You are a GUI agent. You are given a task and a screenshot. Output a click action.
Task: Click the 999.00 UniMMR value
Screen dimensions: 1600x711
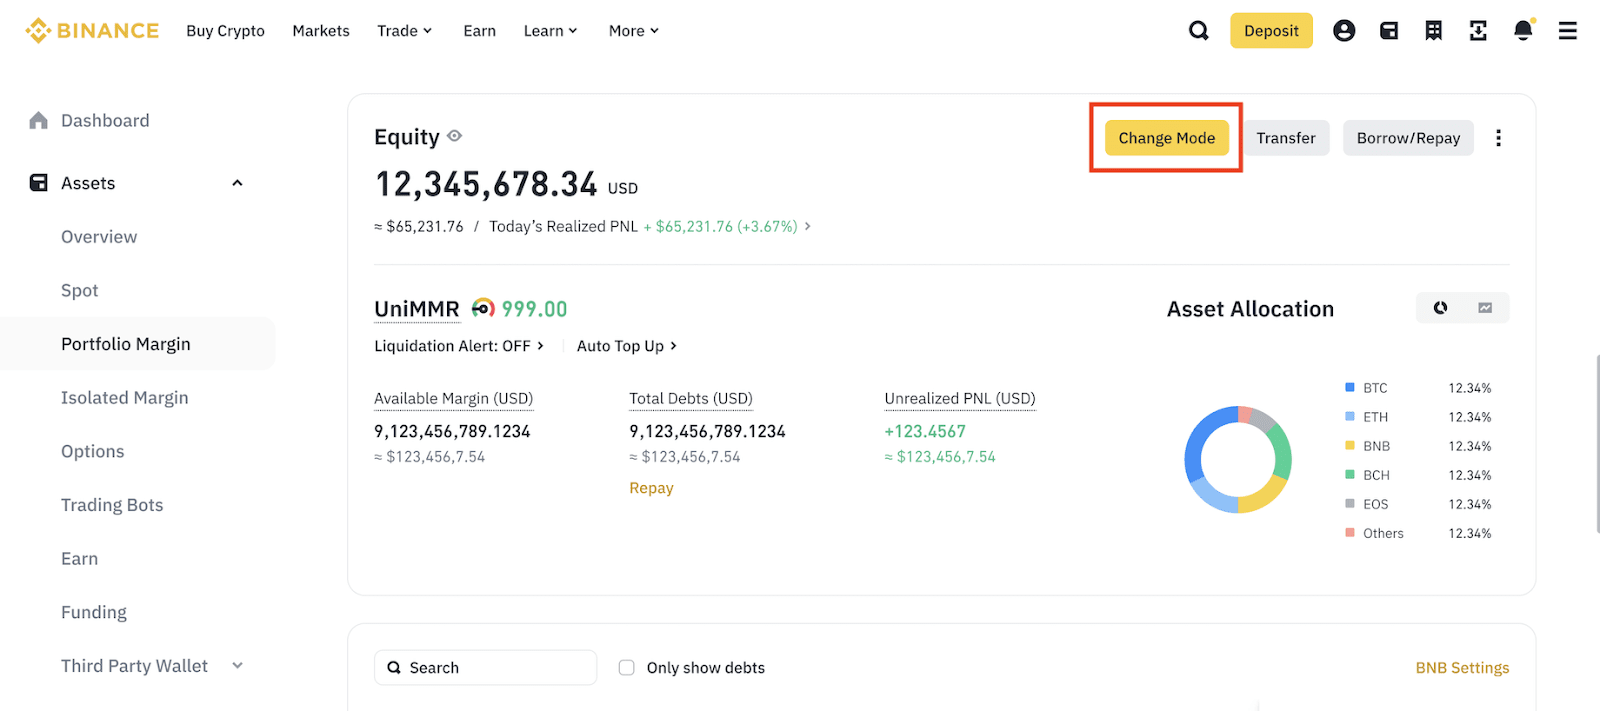534,309
